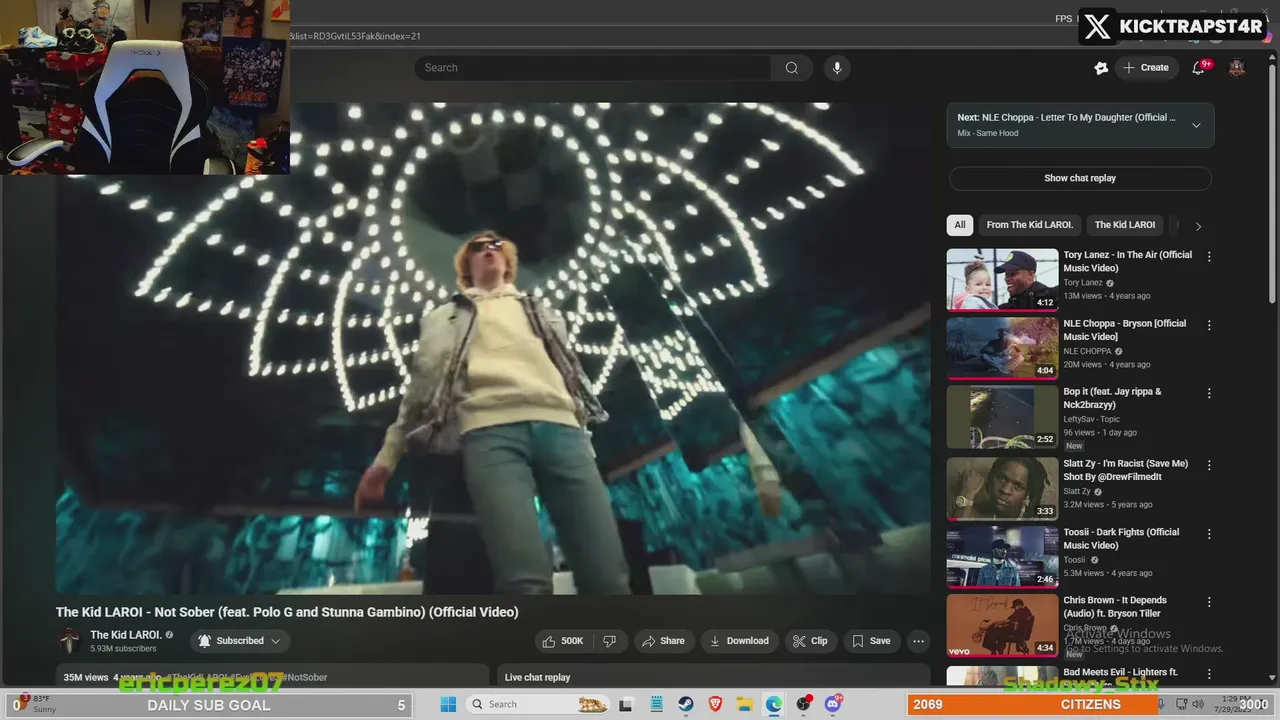1280x720 pixels.
Task: Click the #NotSober hashtag
Action: click(305, 677)
